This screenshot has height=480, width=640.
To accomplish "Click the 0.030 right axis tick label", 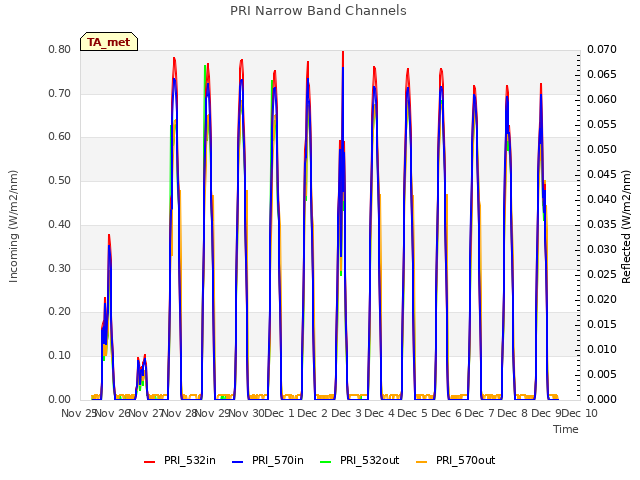I will pyautogui.click(x=602, y=249).
